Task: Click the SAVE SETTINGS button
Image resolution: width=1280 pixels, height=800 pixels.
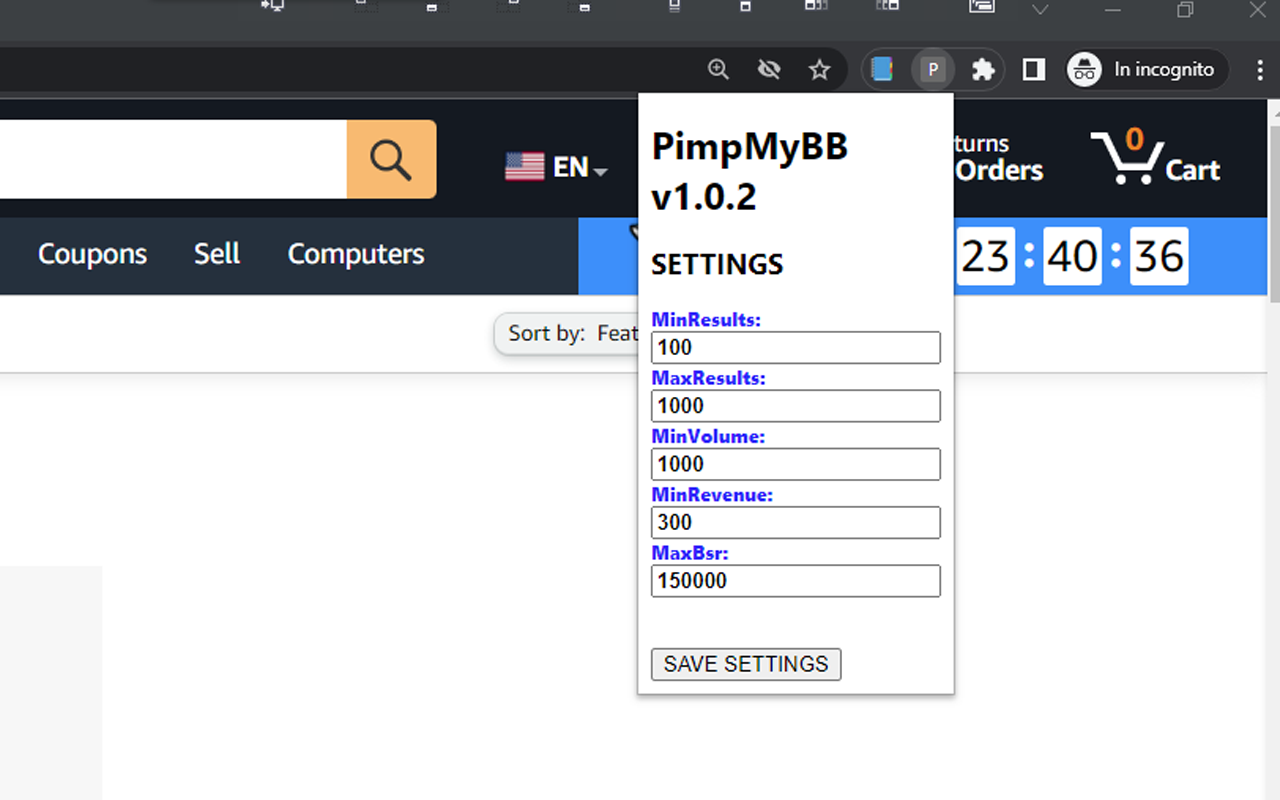Action: 745,664
